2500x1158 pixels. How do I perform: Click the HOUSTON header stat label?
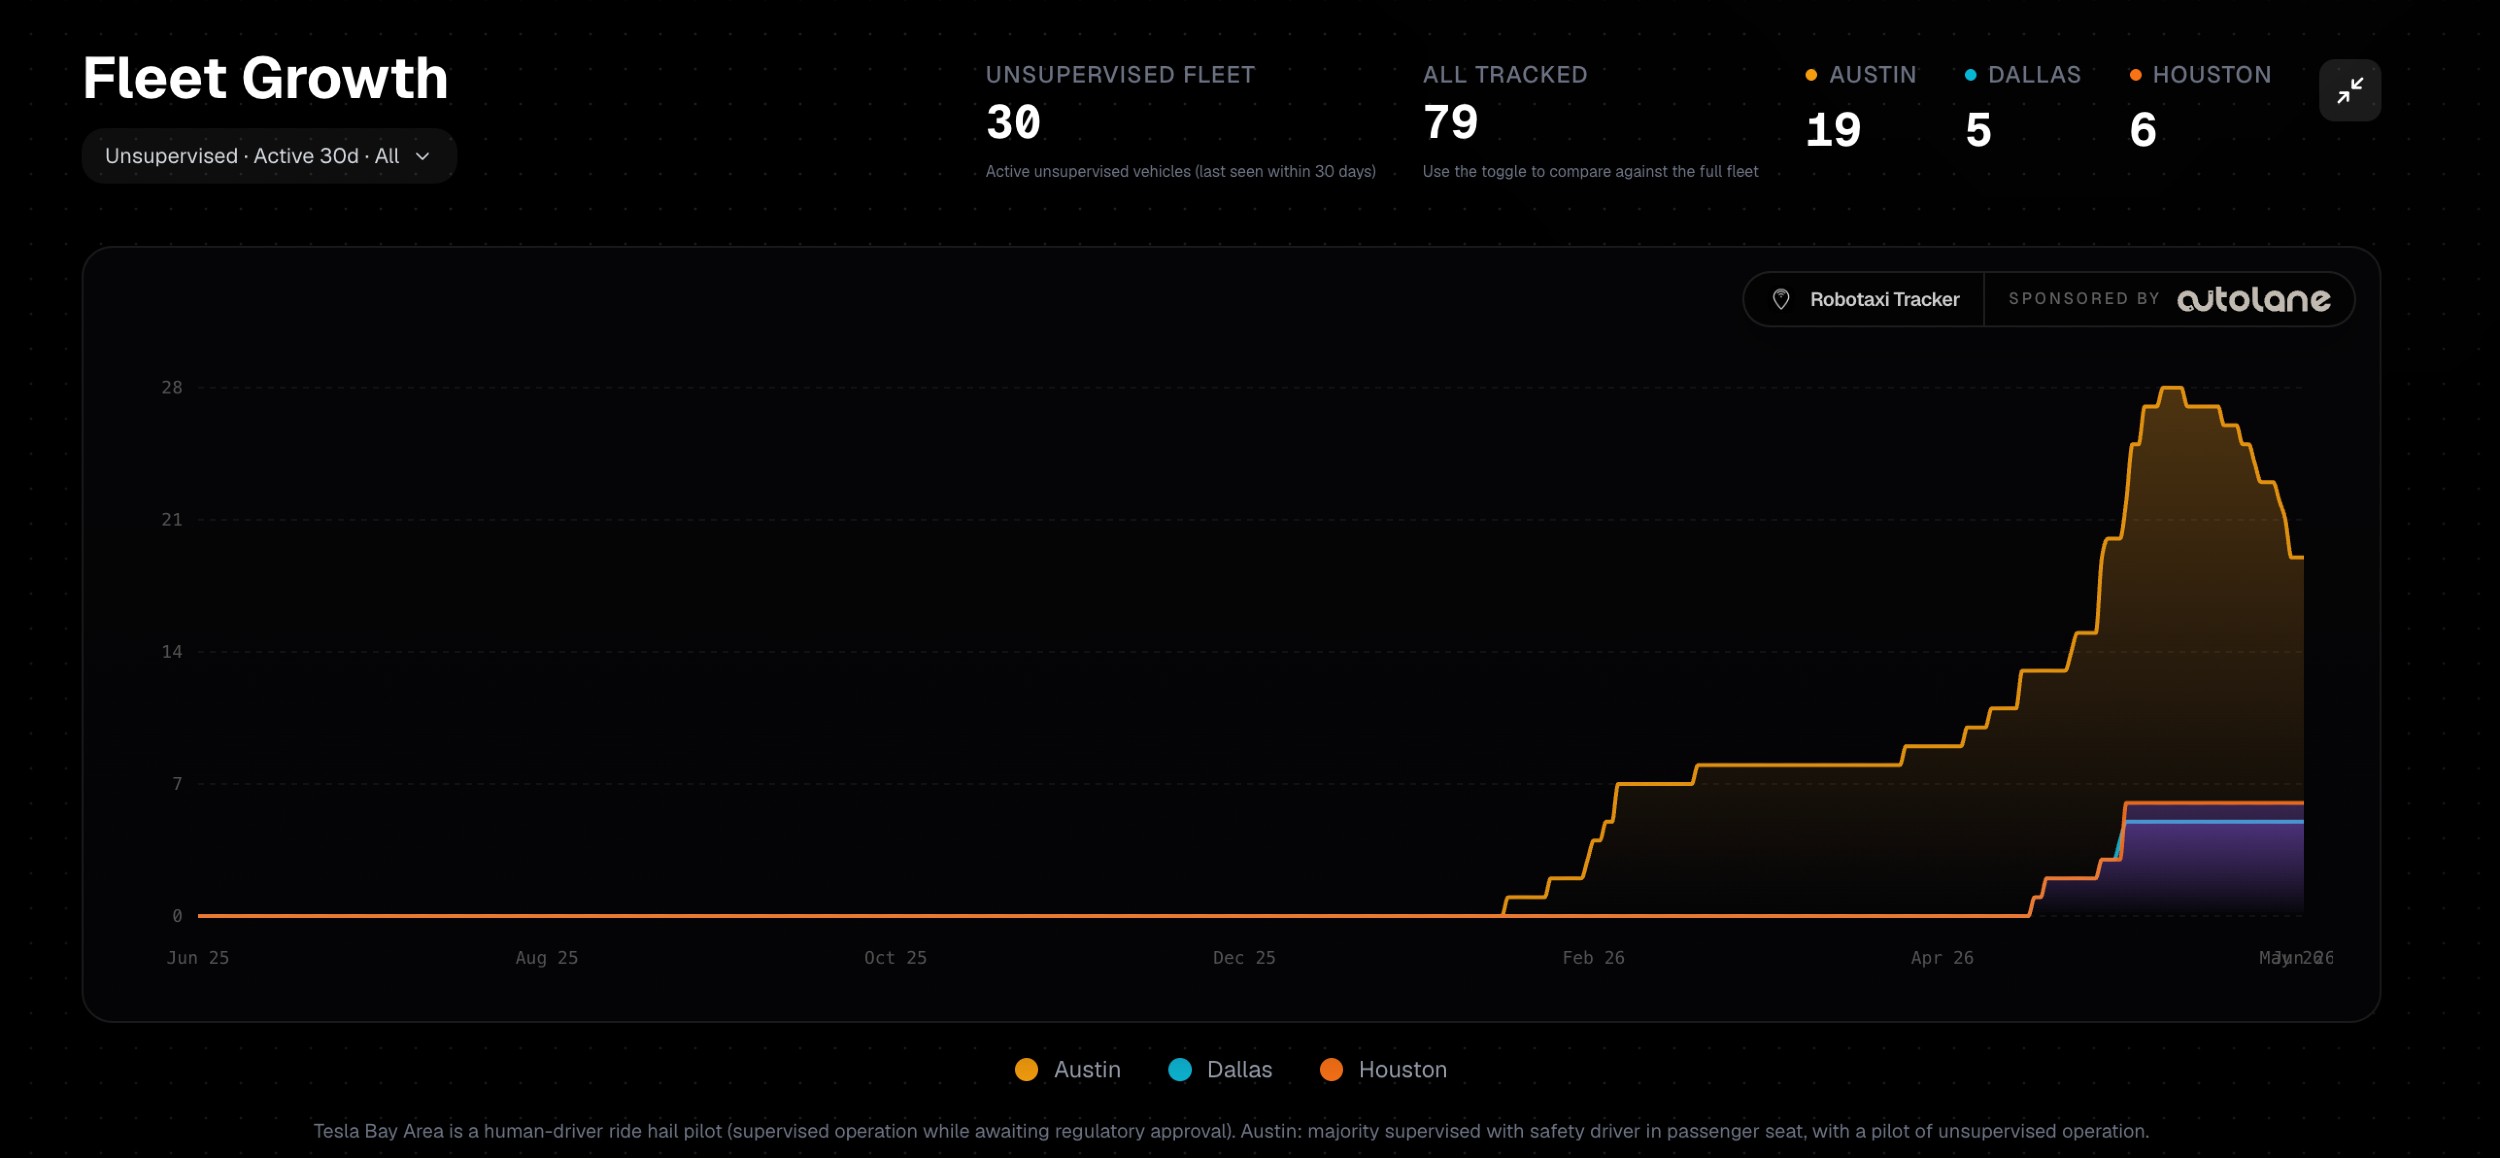point(2212,75)
